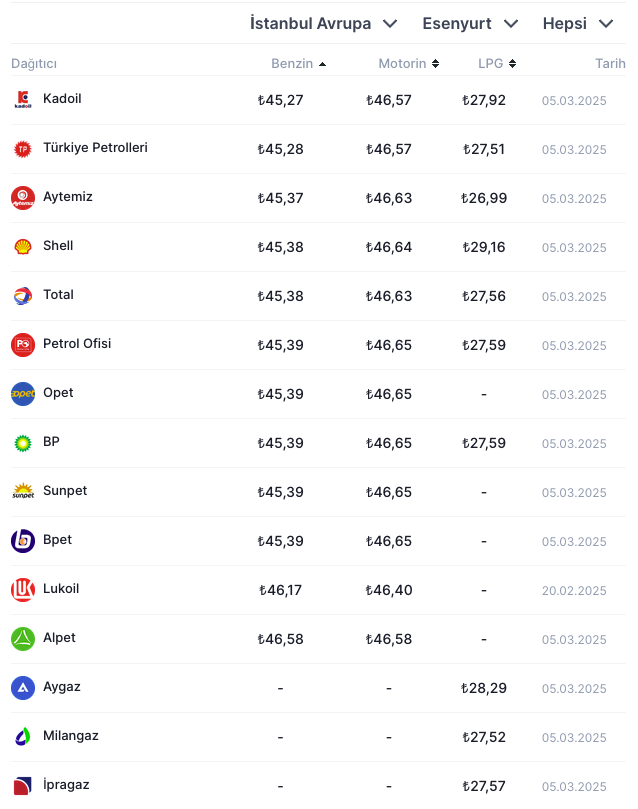Click the Türkiye Petrolleri logo icon
The width and height of the screenshot is (638, 809).
click(x=23, y=149)
